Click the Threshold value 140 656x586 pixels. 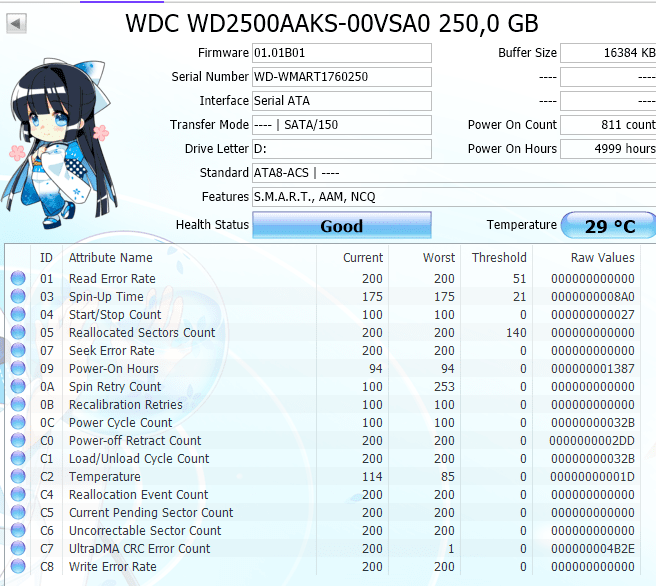[516, 333]
